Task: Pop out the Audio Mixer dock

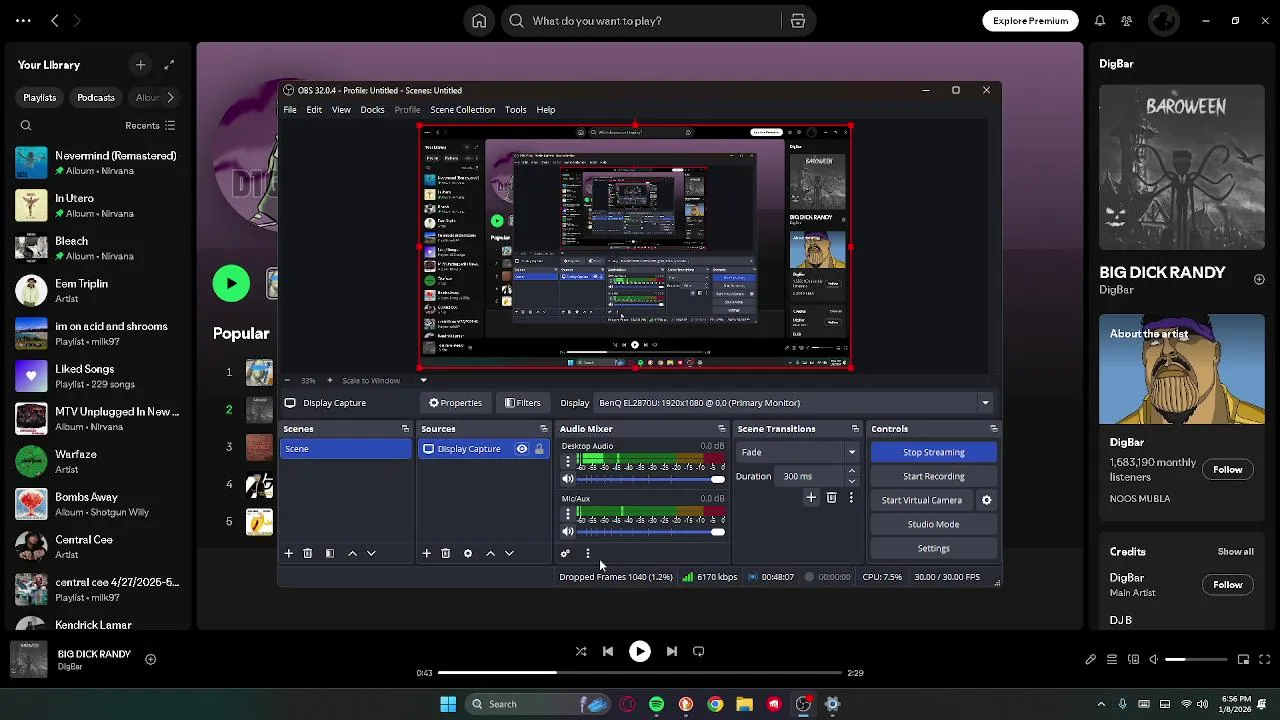Action: tap(722, 429)
